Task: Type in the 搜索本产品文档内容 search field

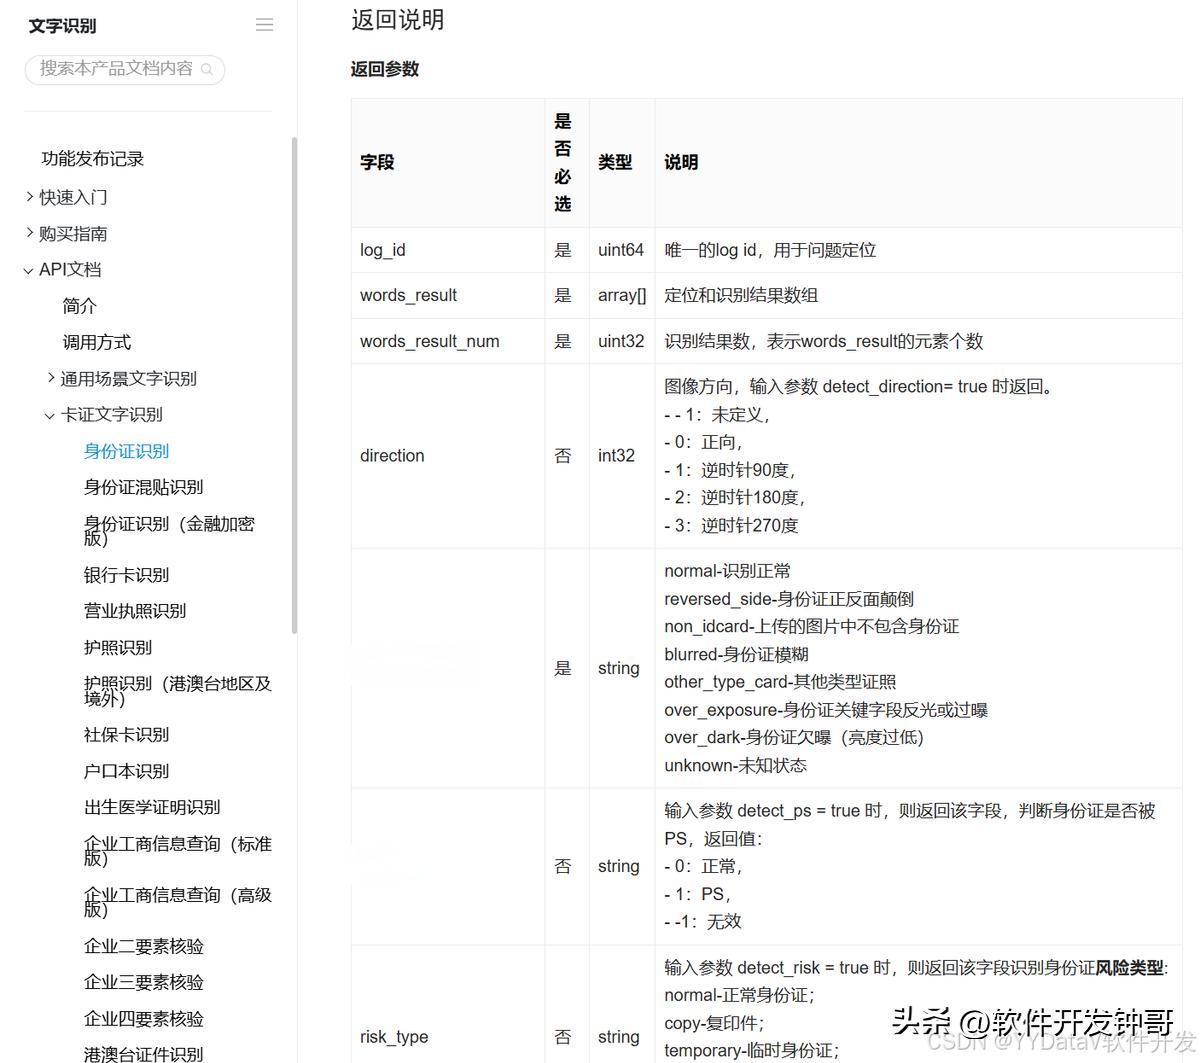Action: pos(115,69)
